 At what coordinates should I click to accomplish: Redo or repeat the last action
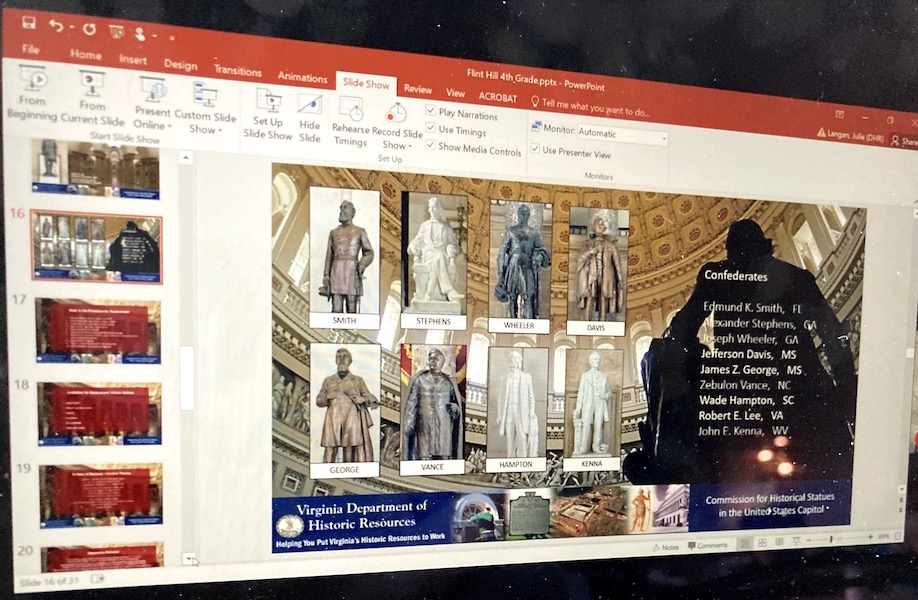coord(89,28)
